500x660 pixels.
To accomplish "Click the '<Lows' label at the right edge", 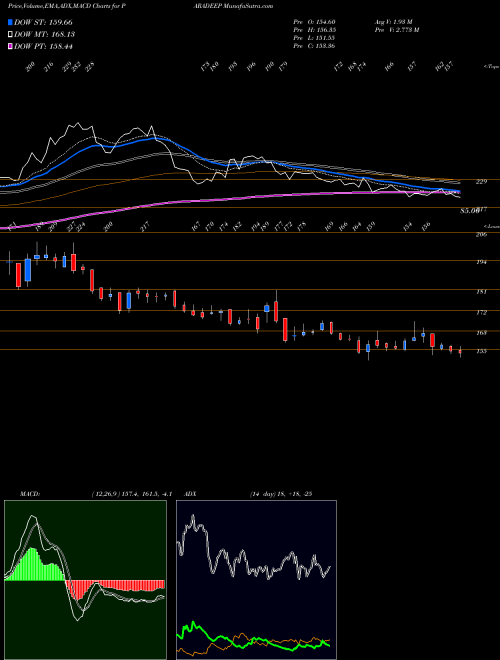I will point(491,226).
